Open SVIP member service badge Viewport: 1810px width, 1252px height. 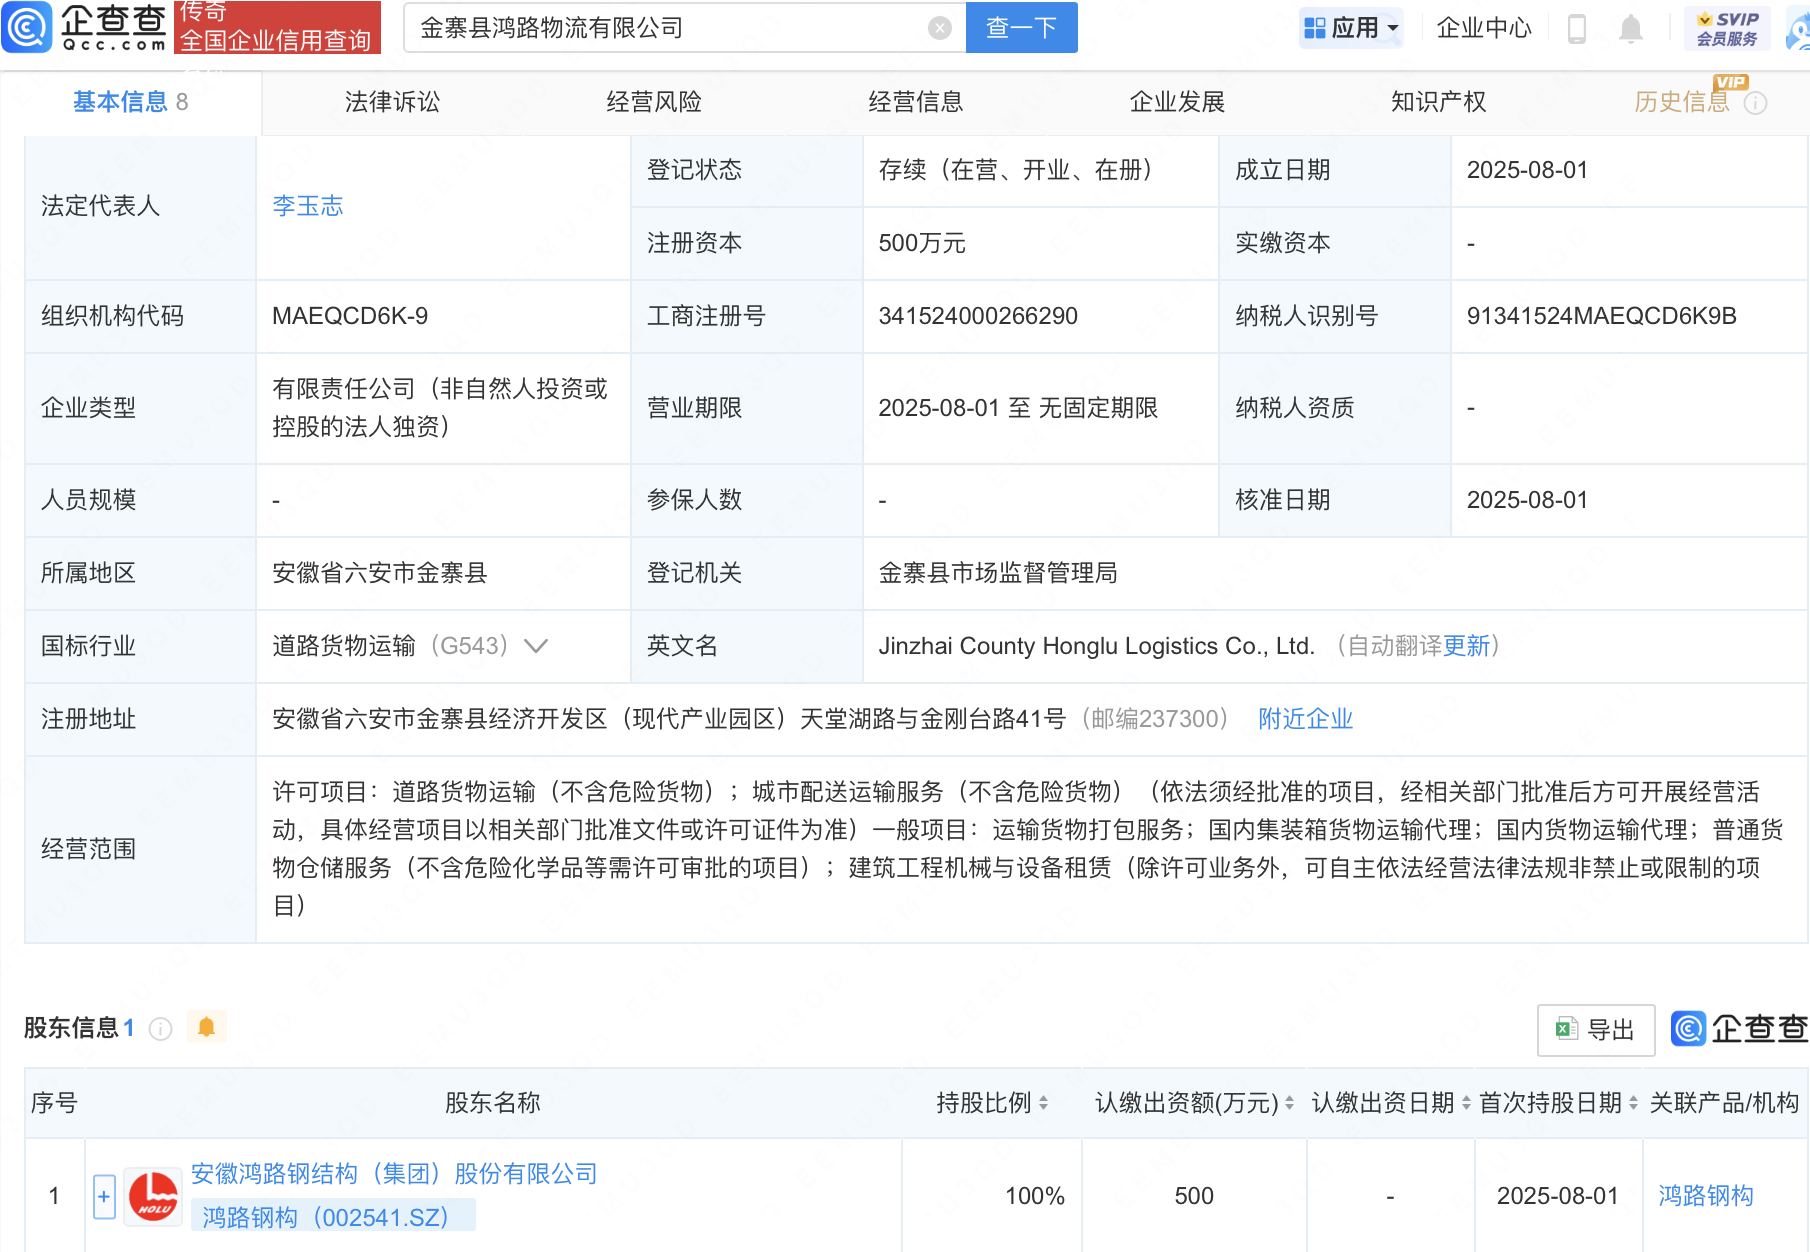pyautogui.click(x=1727, y=28)
